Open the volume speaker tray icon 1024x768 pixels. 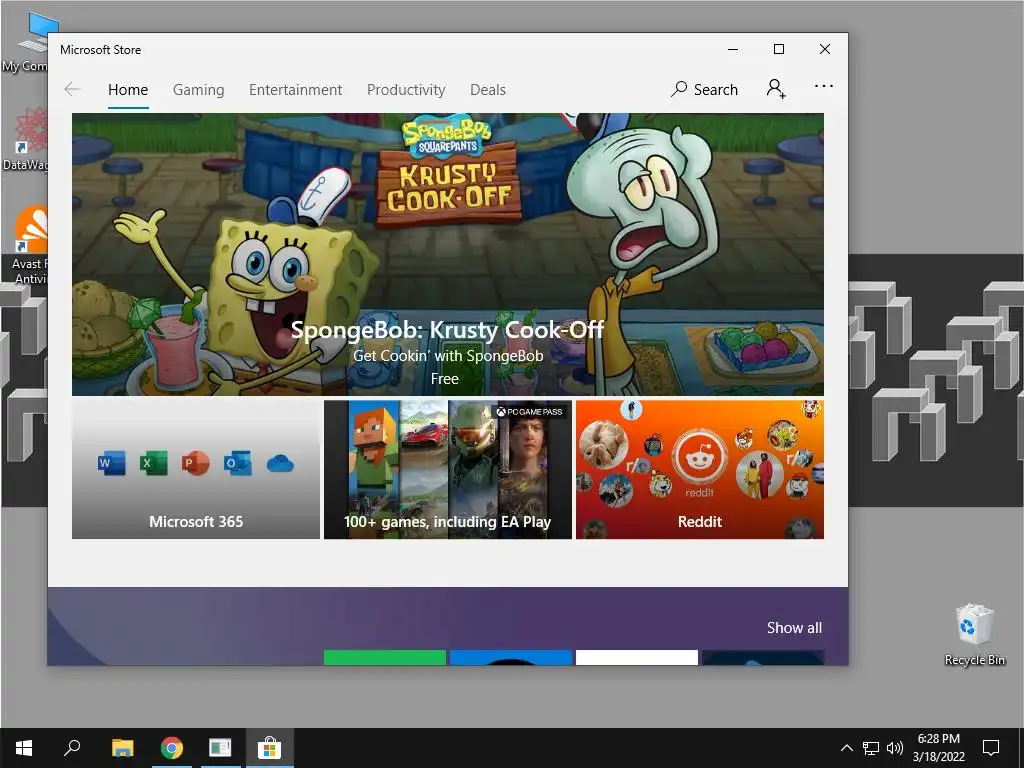tap(895, 748)
